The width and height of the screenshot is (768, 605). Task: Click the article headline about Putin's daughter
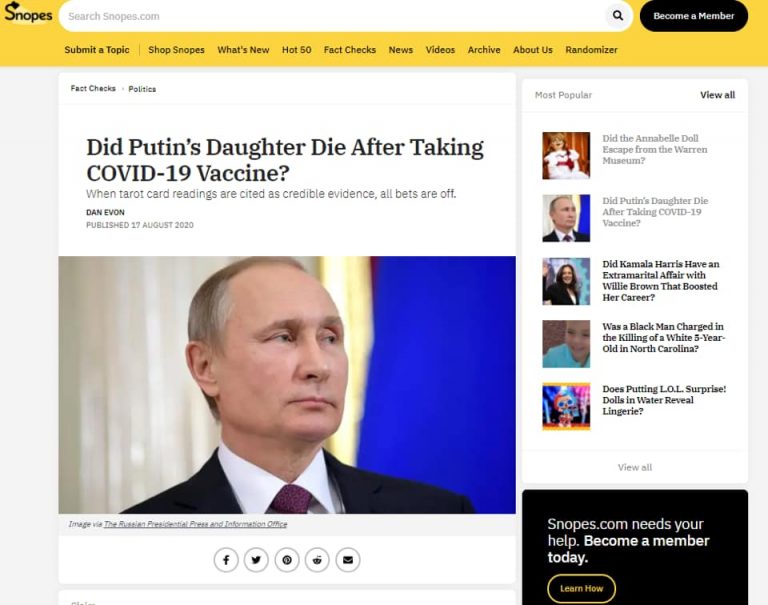(285, 160)
